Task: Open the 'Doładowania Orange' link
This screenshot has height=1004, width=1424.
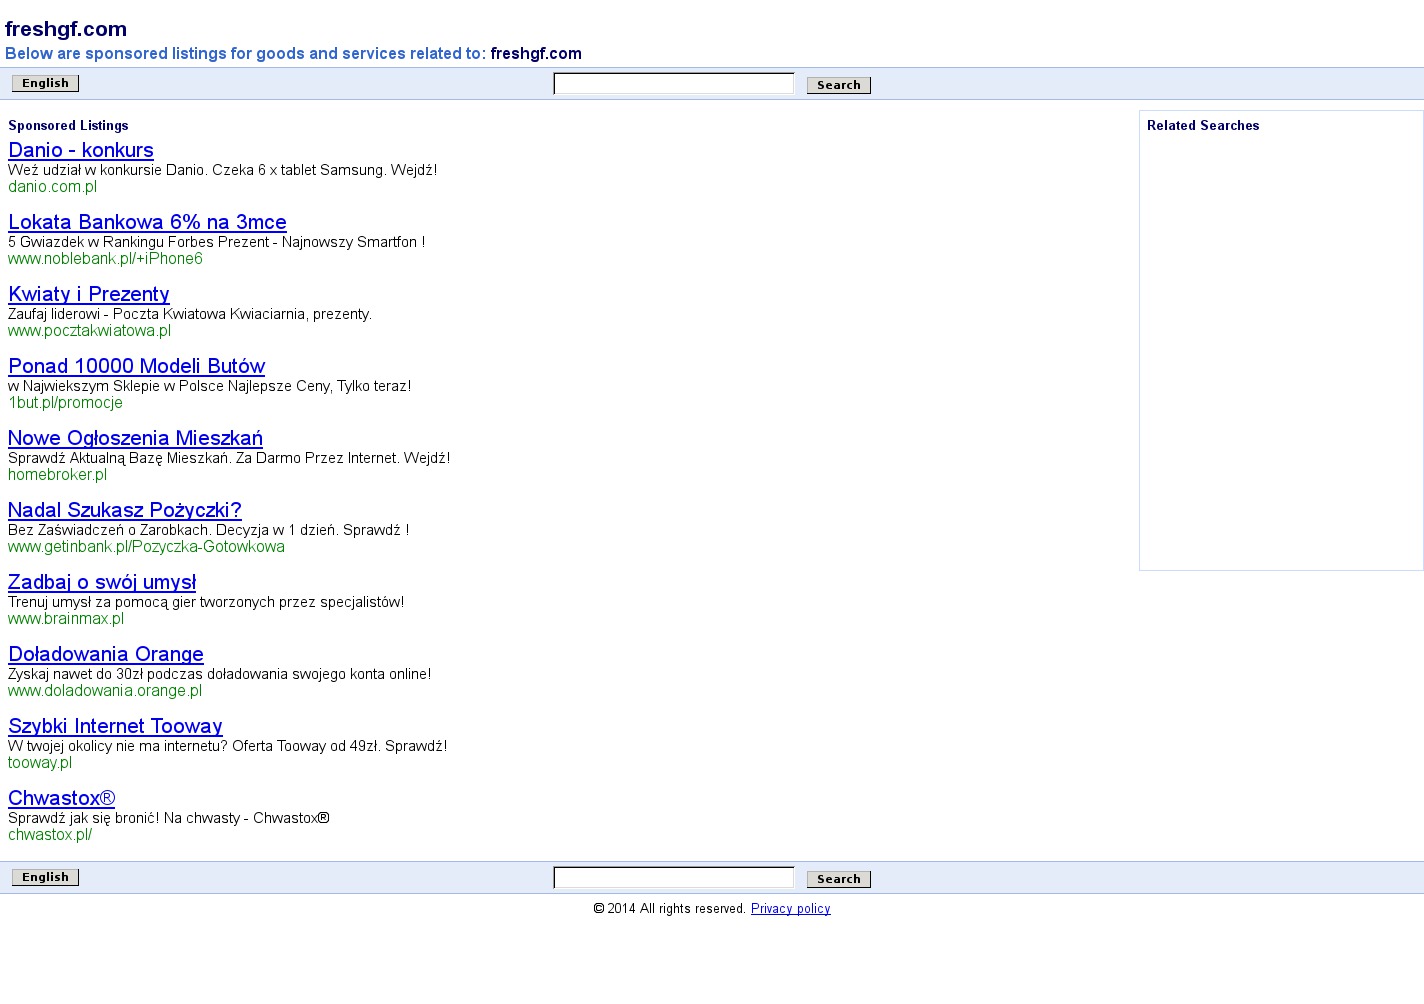Action: point(106,654)
